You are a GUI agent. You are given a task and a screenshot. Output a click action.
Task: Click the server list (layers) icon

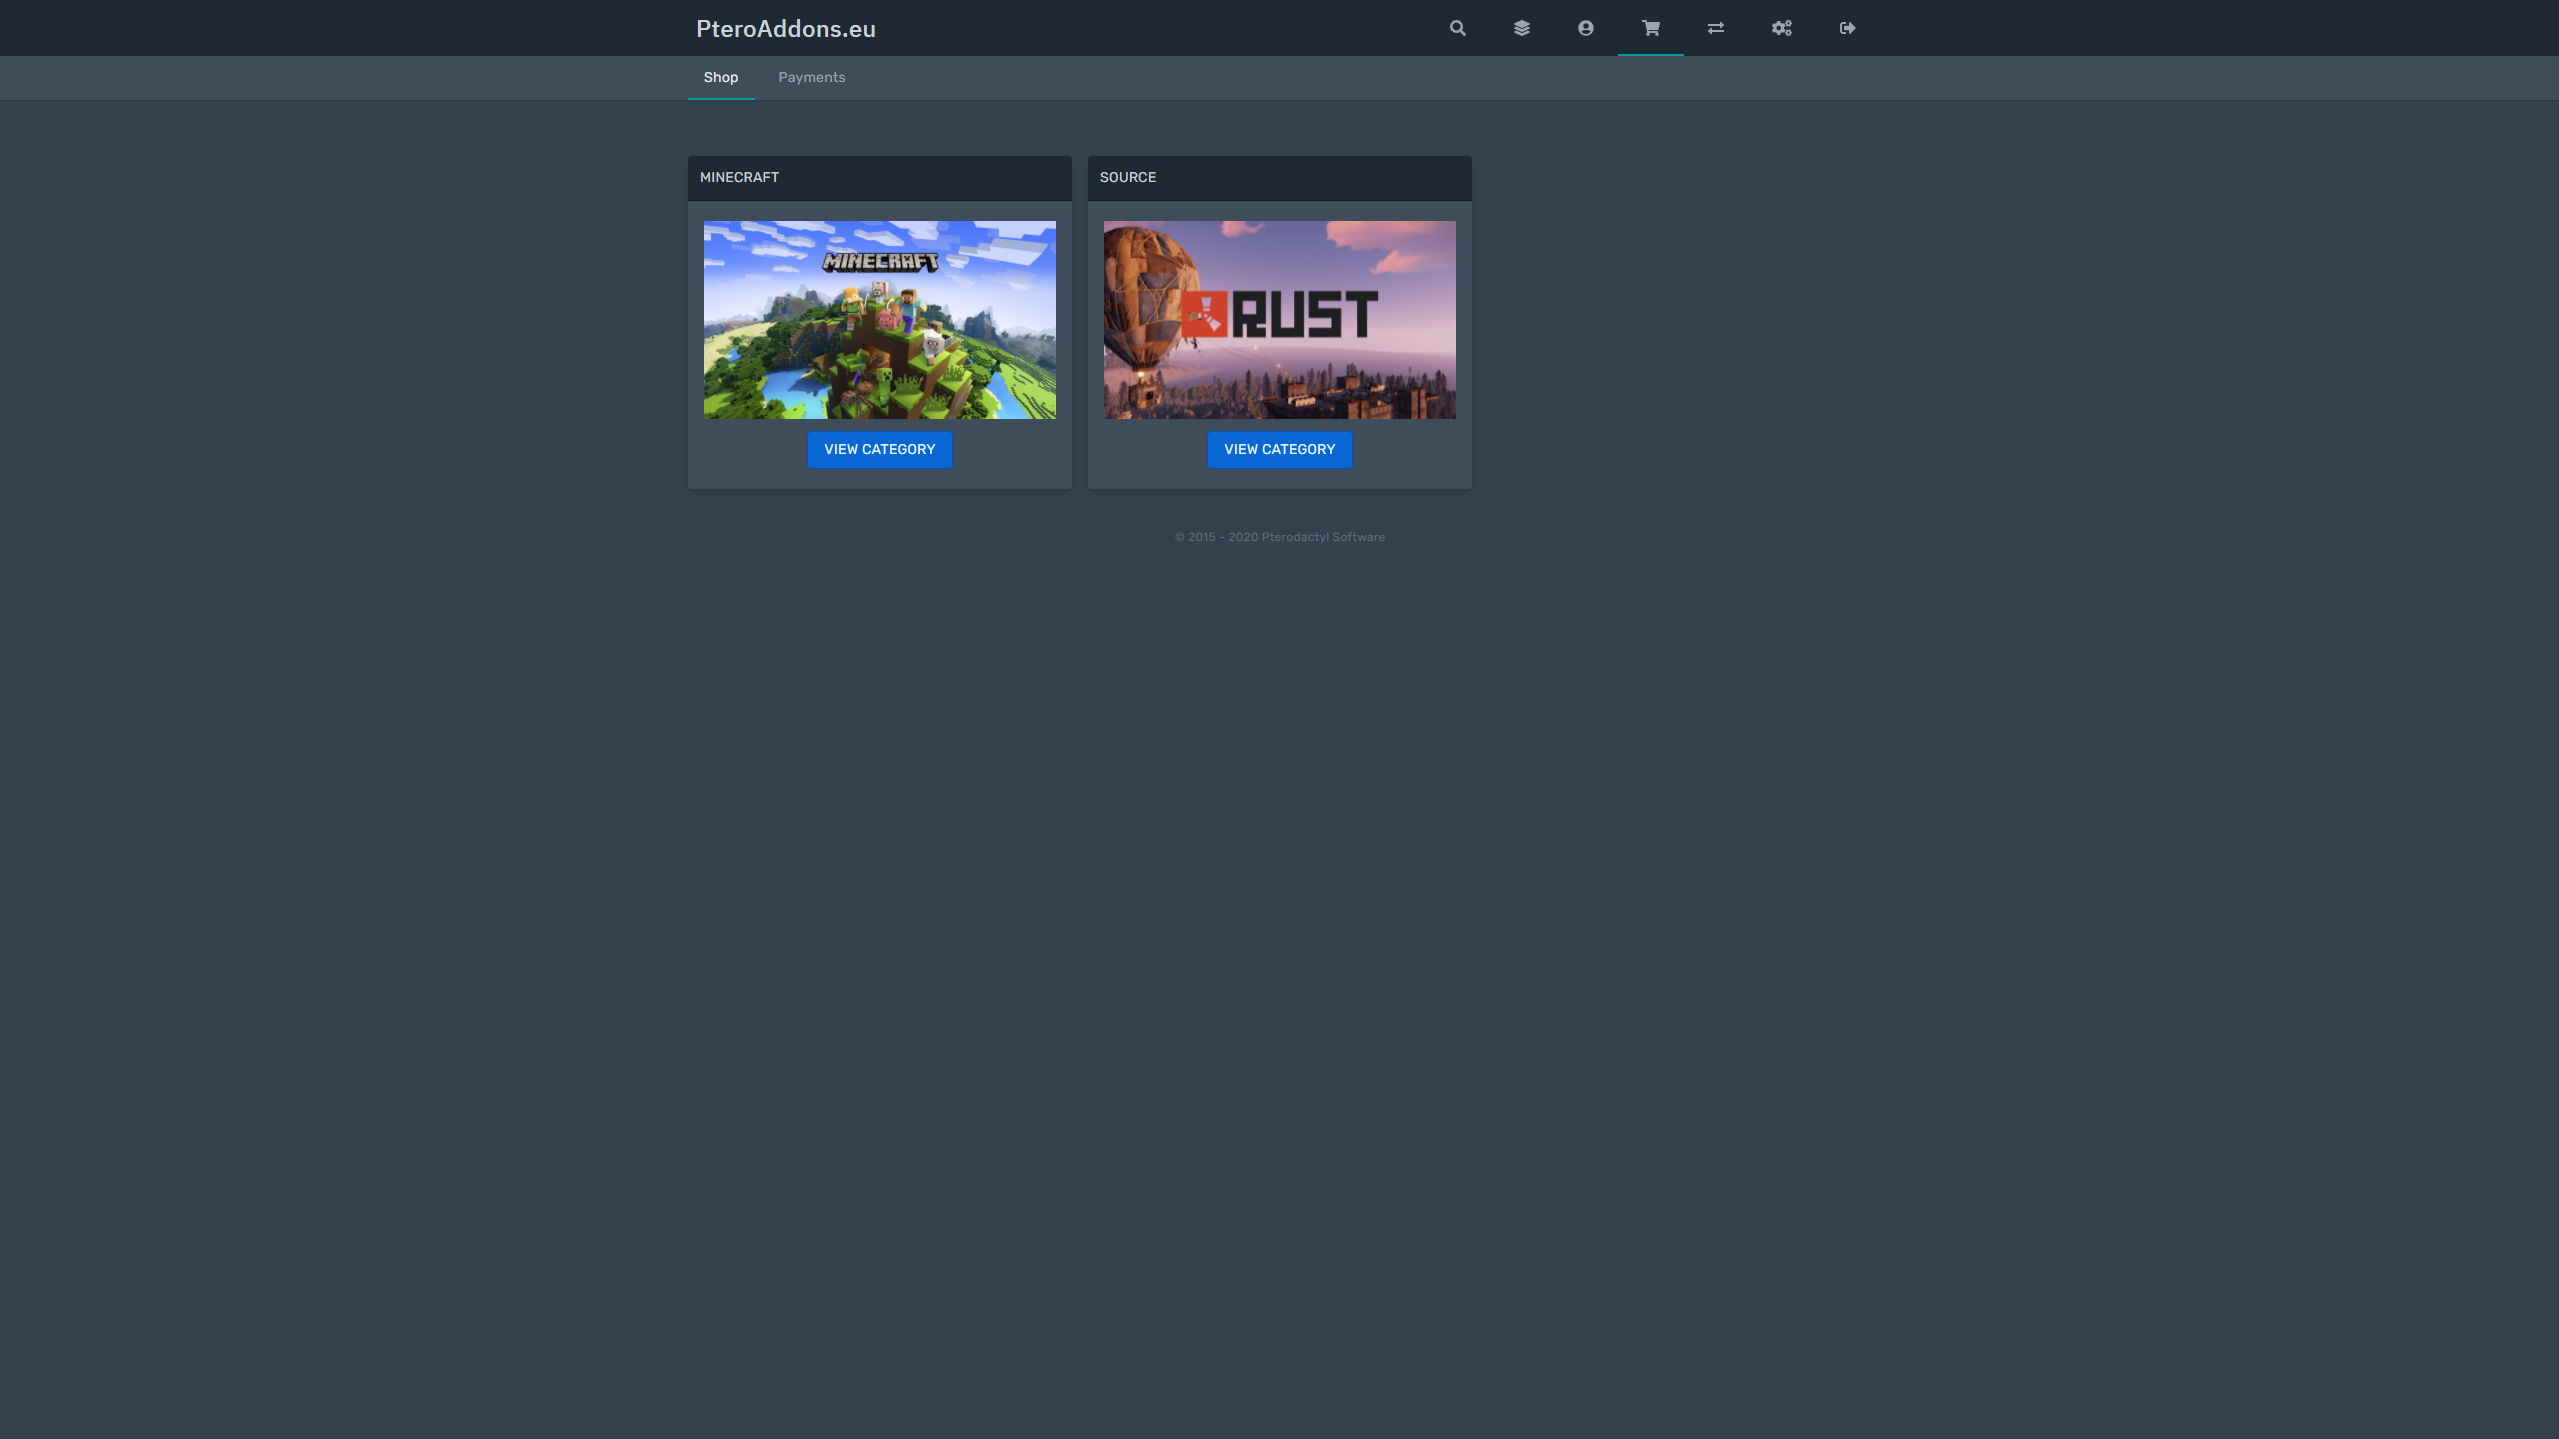1521,28
